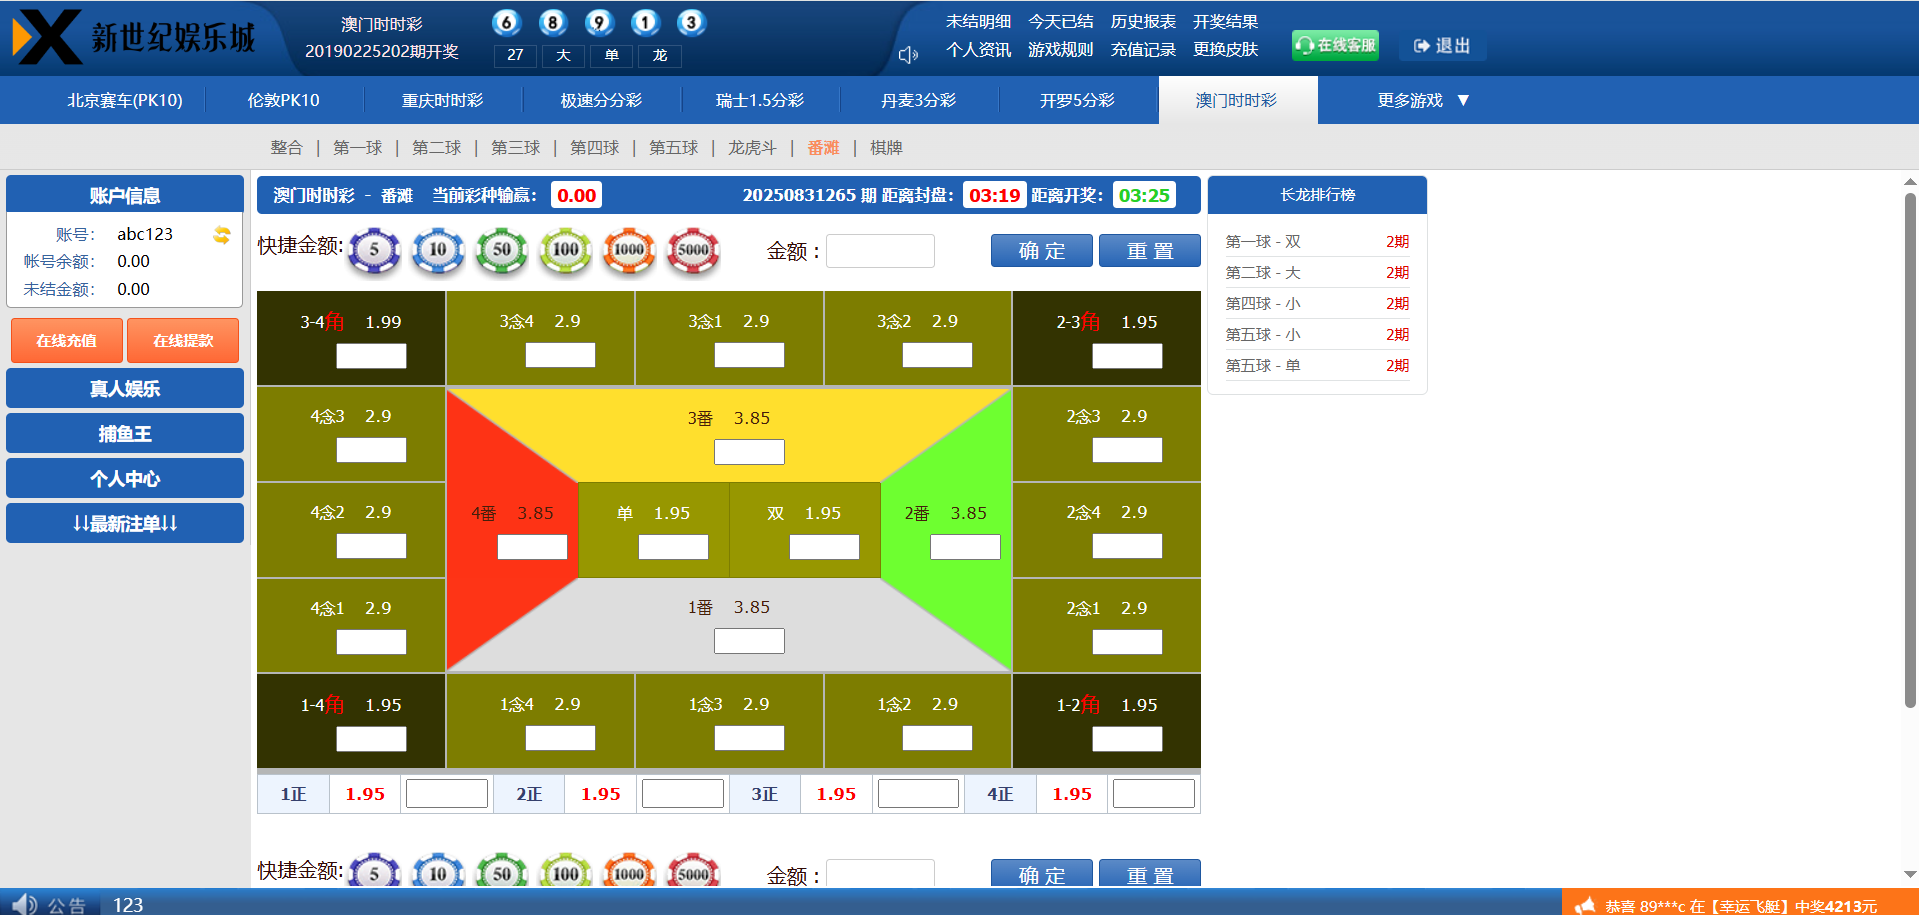
Task: Click the 在线充值 deposit button
Action: 67,341
